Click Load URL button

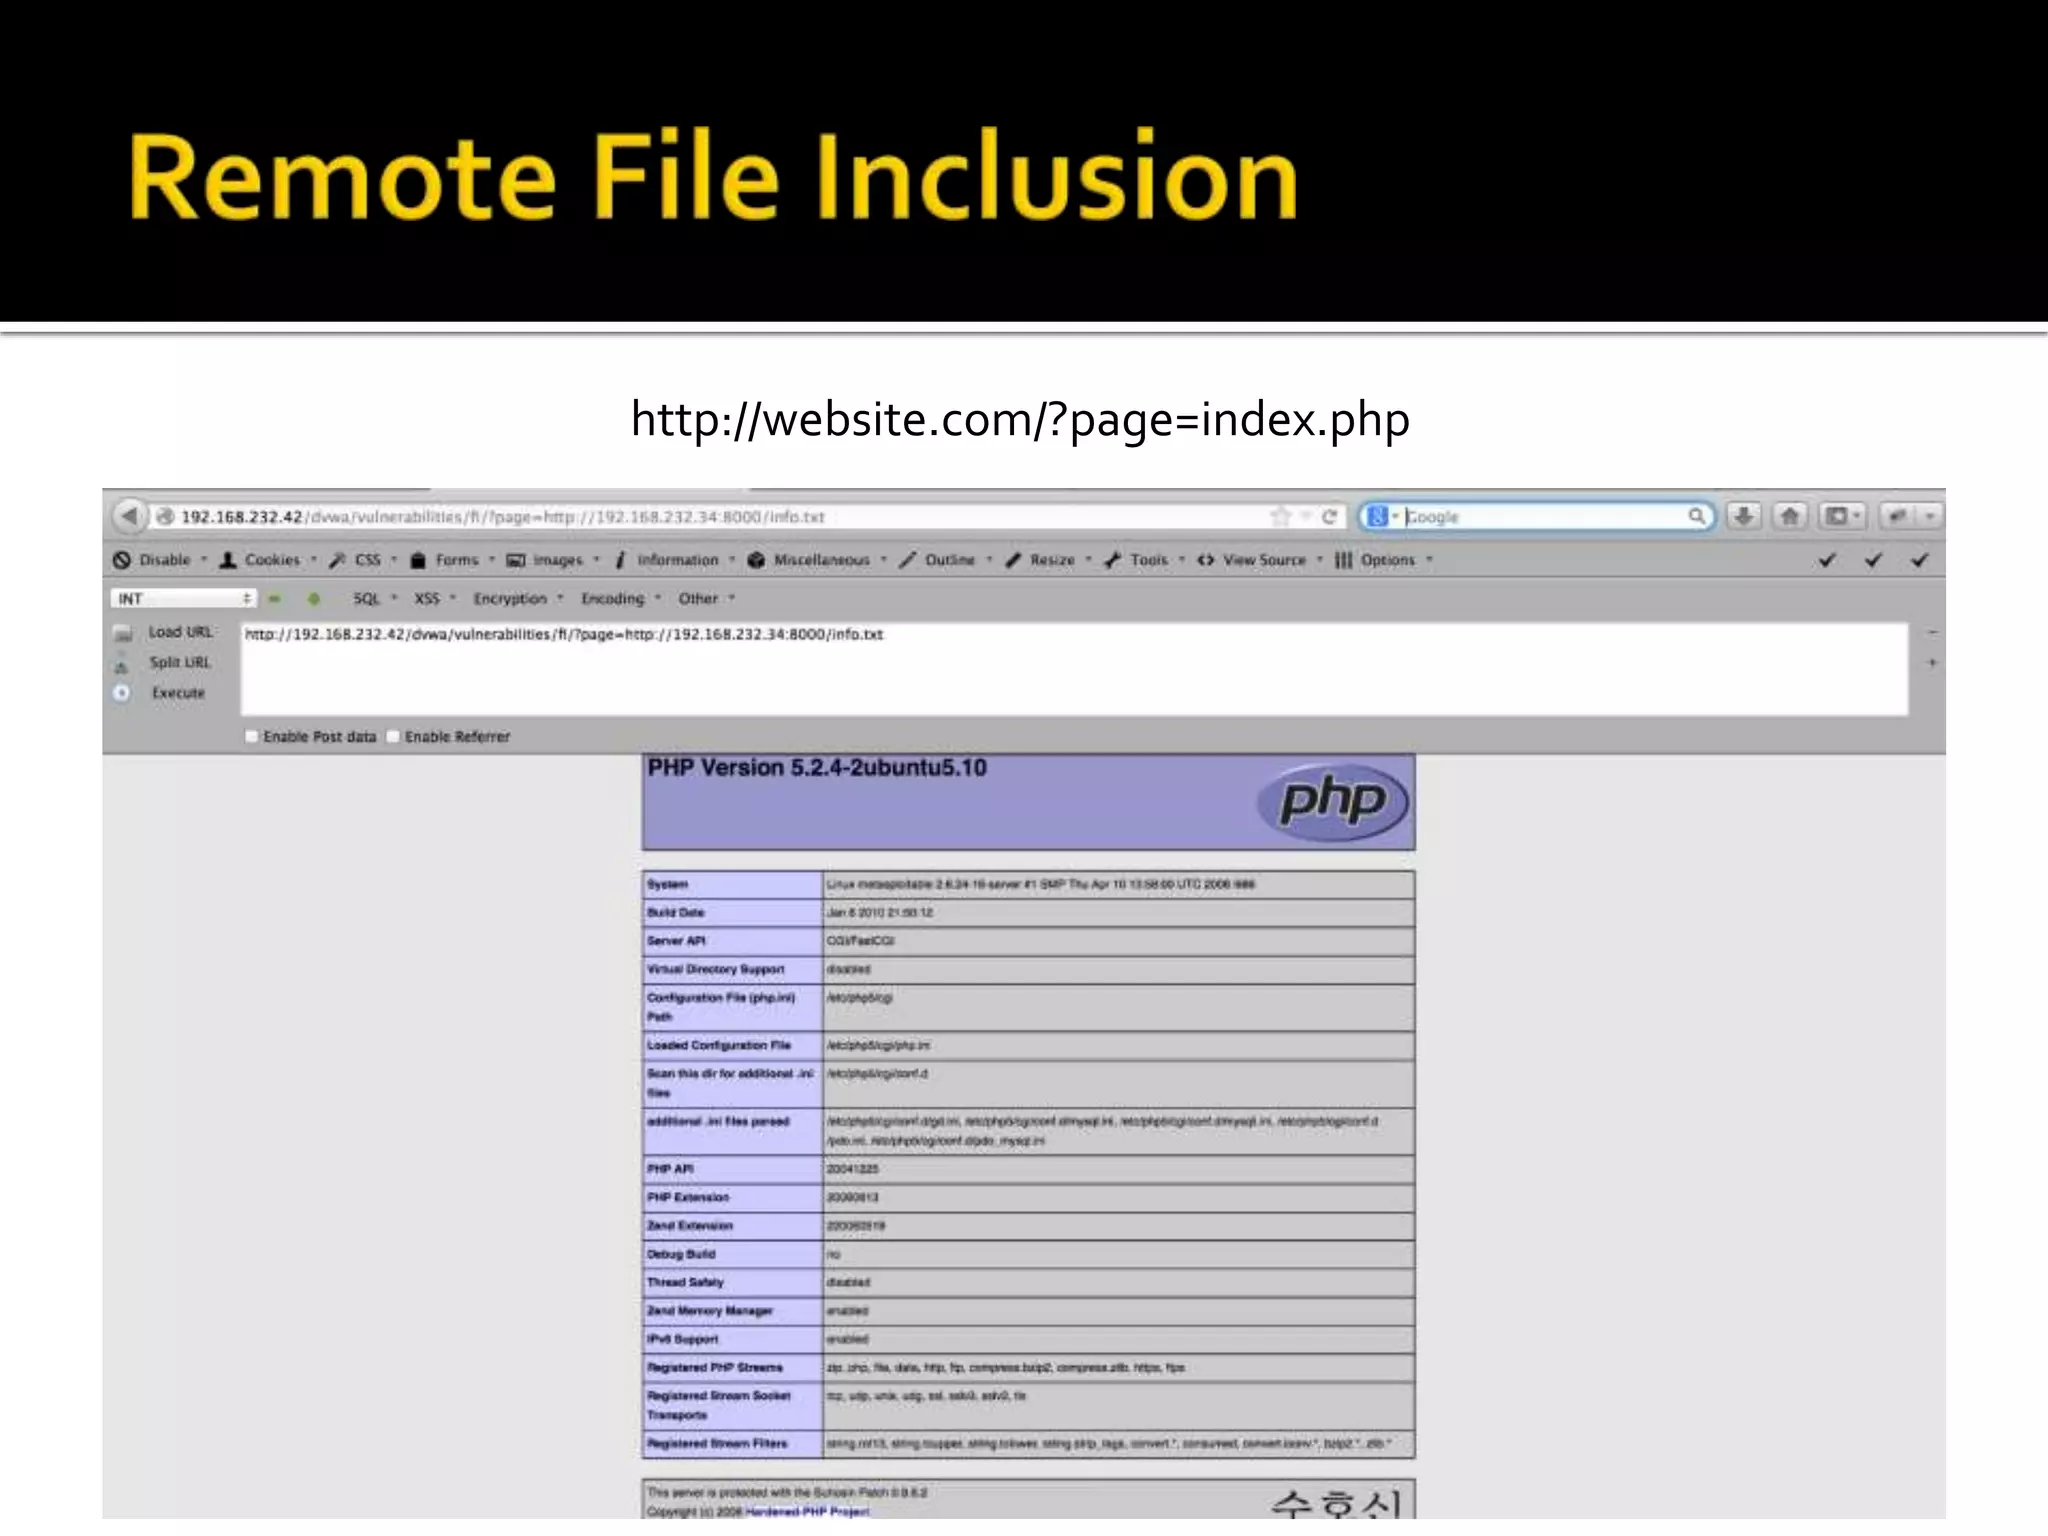180,632
